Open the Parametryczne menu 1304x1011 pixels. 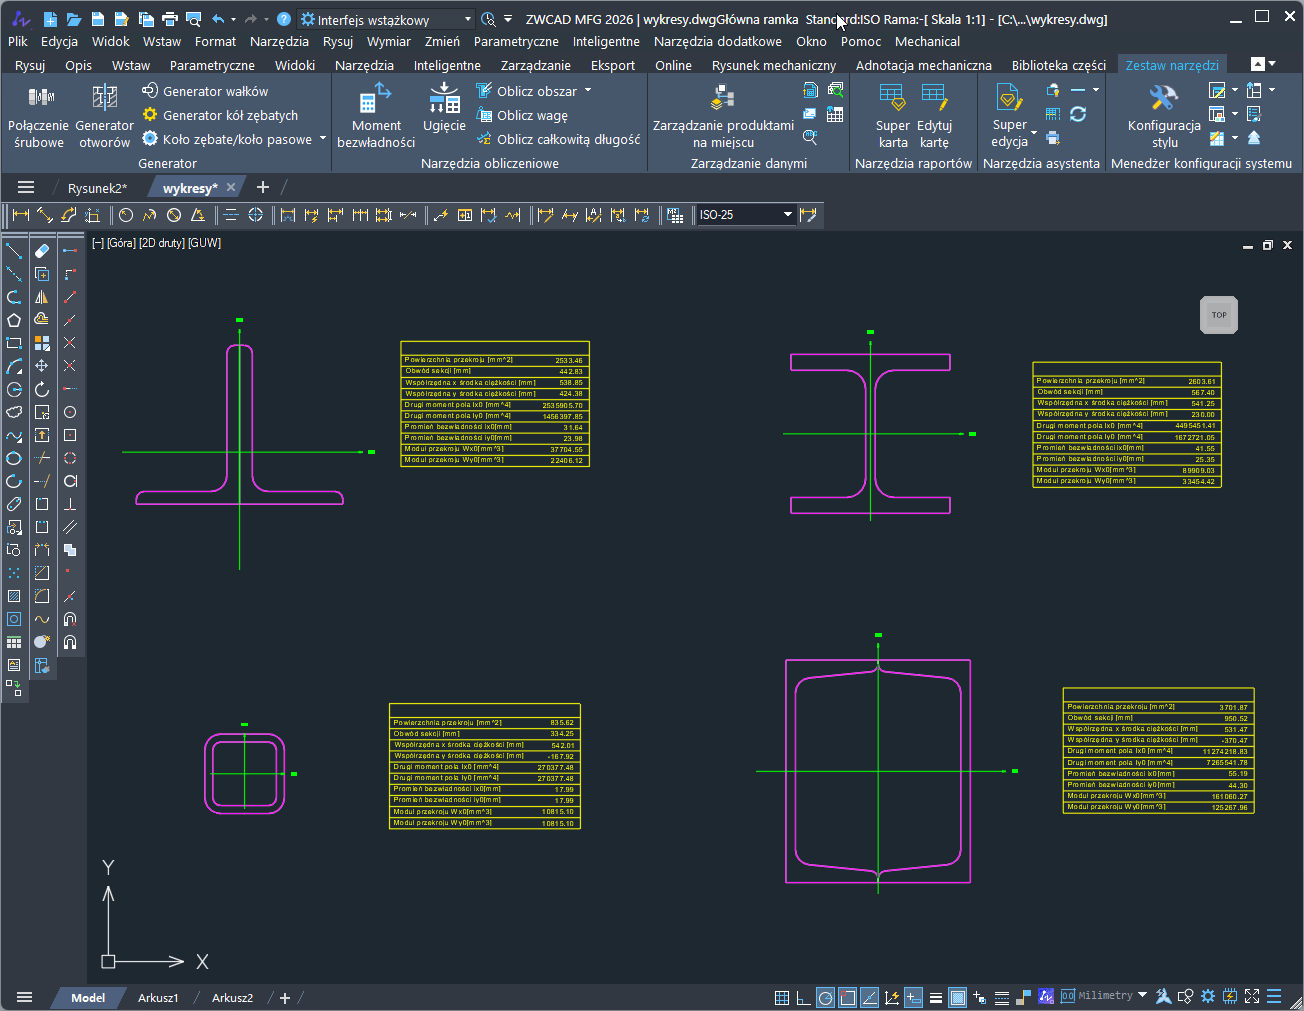click(x=516, y=41)
